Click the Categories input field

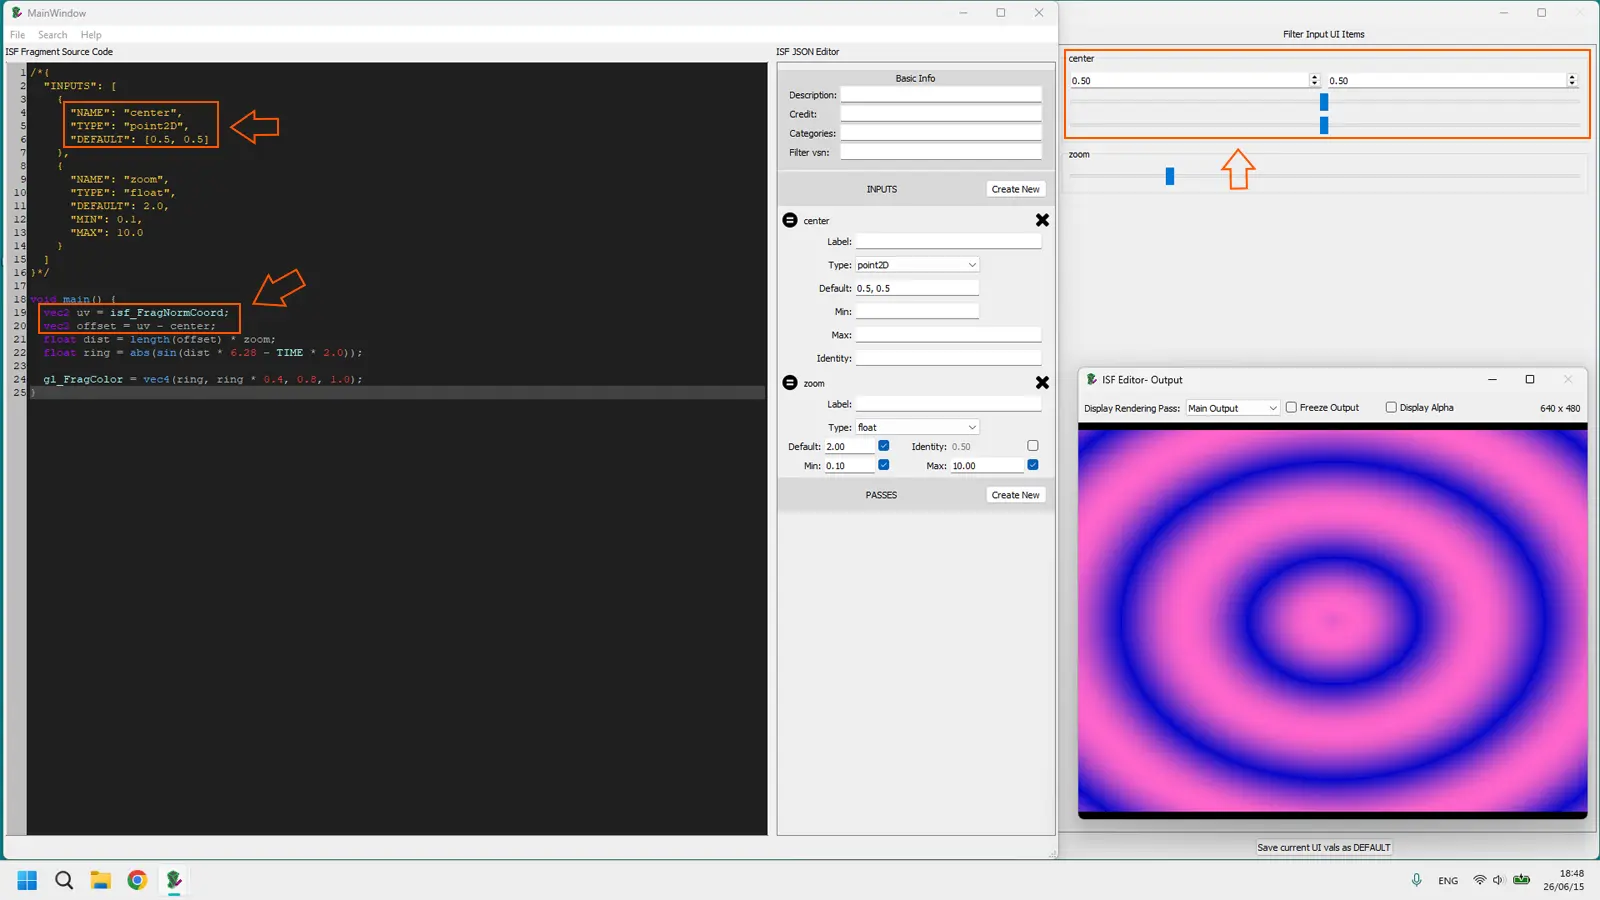pyautogui.click(x=940, y=133)
